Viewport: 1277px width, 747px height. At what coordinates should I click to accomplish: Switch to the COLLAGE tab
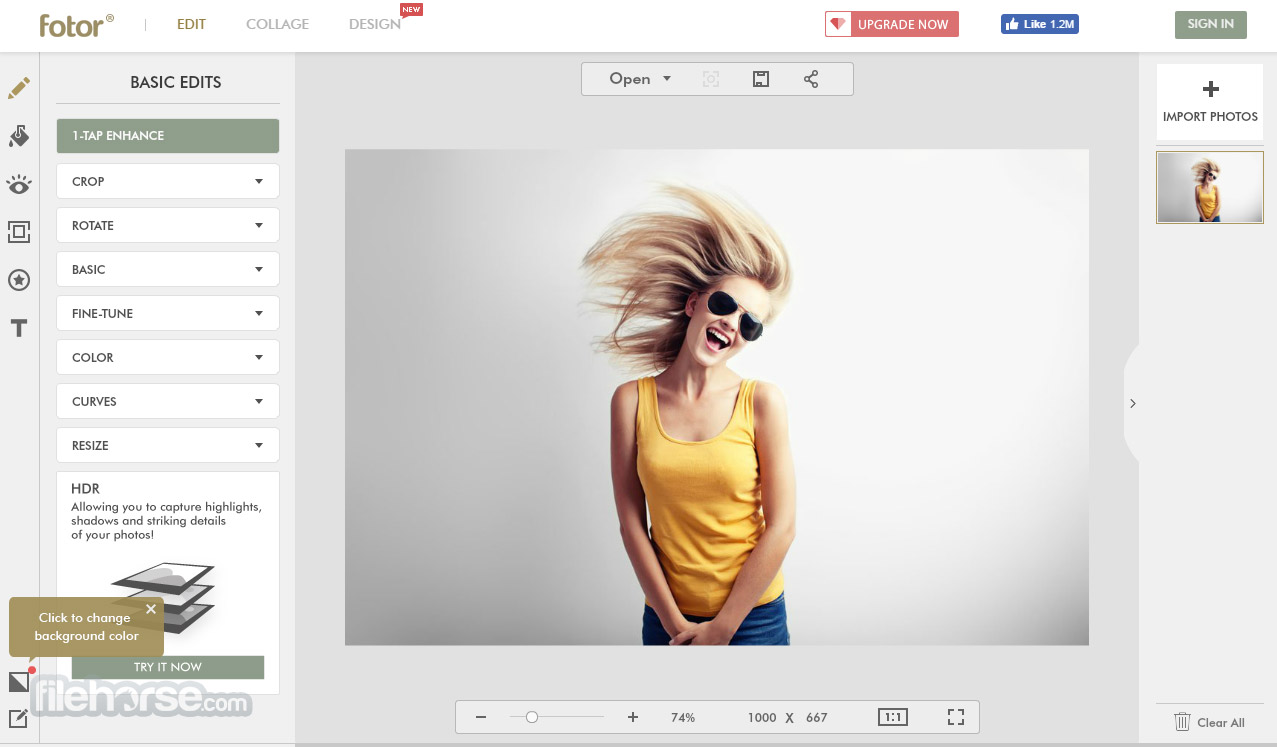[277, 24]
